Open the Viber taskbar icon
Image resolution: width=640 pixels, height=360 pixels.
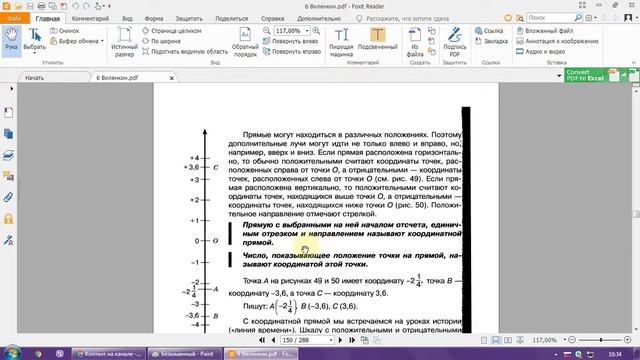click(x=60, y=354)
